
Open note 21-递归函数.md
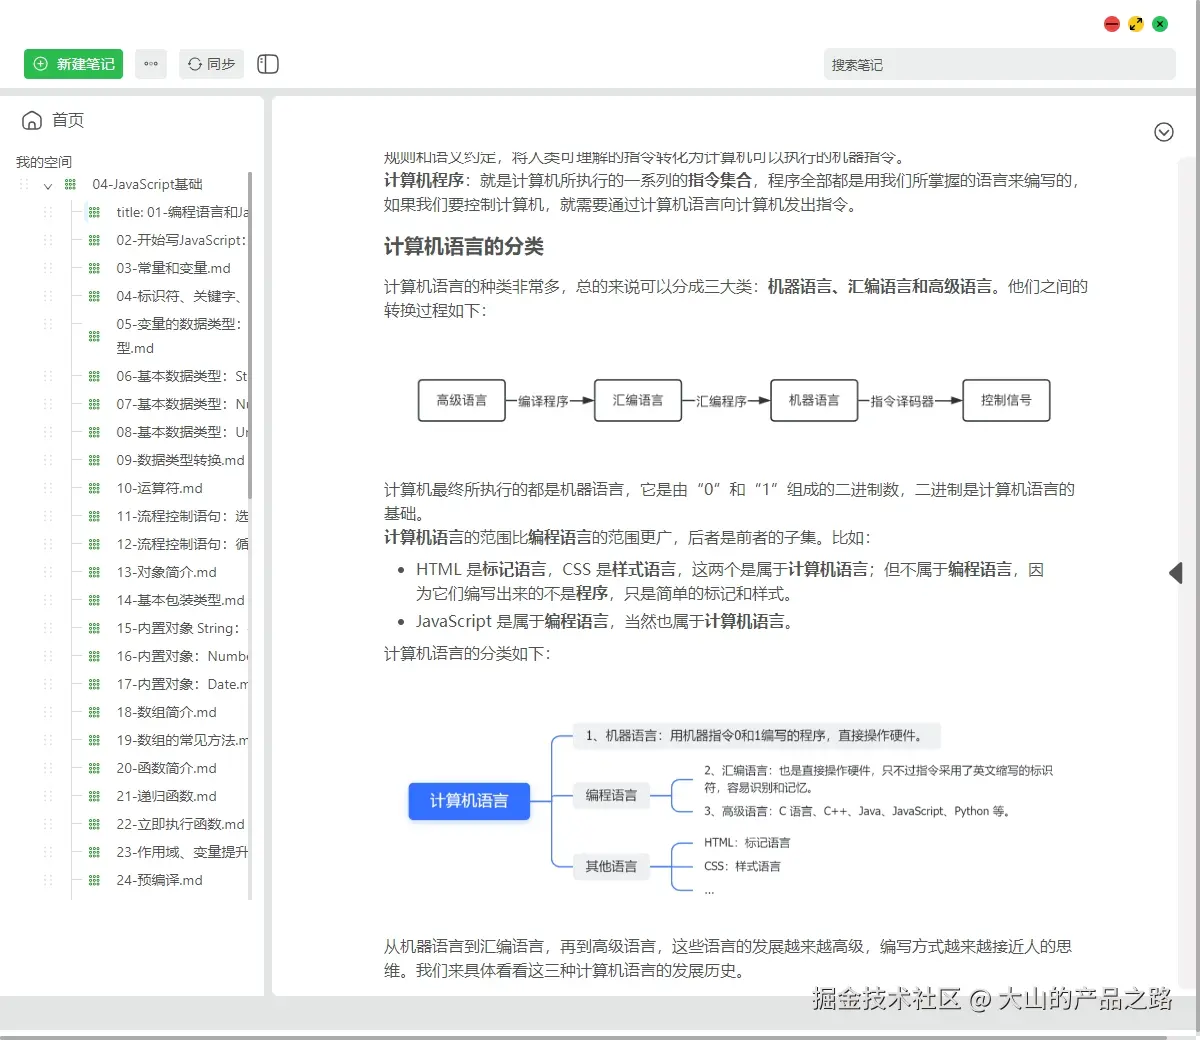click(x=166, y=796)
